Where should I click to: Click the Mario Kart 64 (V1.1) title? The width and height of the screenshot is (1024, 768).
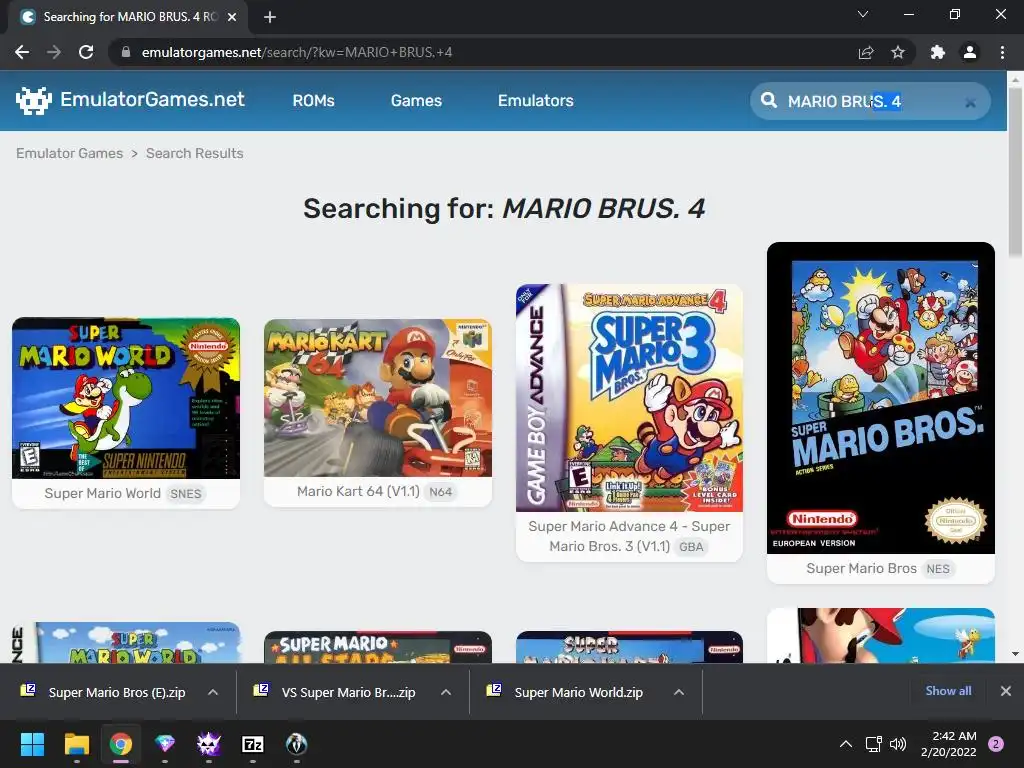pos(359,492)
